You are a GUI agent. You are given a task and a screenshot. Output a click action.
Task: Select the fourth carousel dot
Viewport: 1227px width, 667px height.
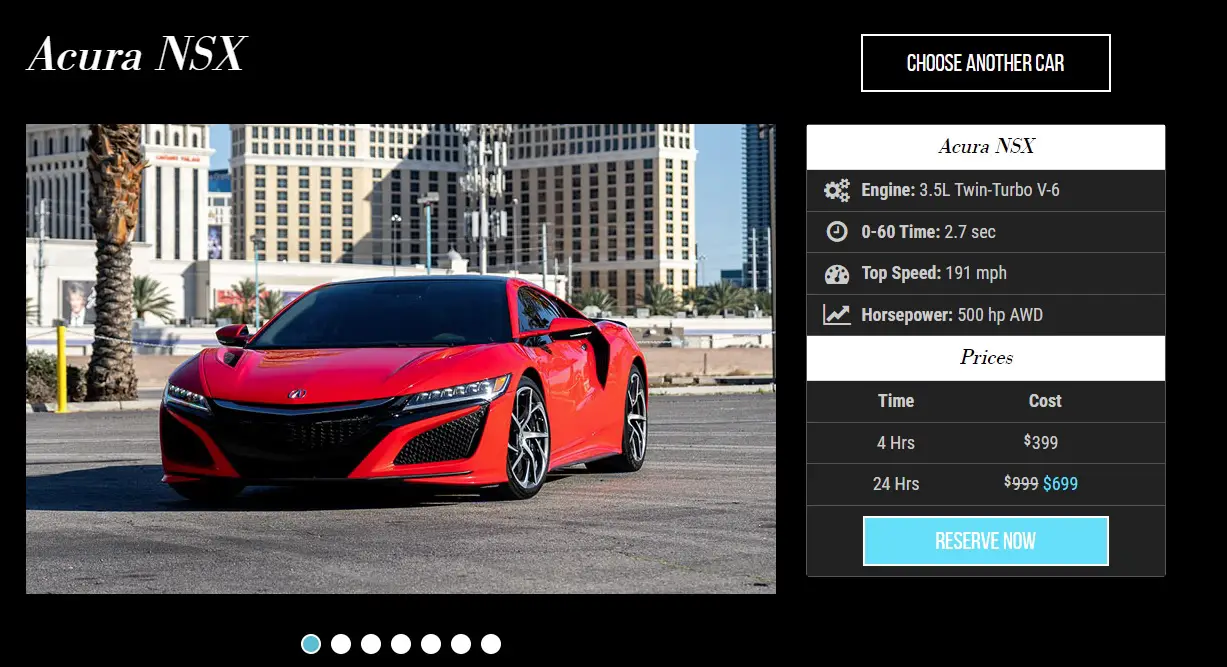(401, 644)
